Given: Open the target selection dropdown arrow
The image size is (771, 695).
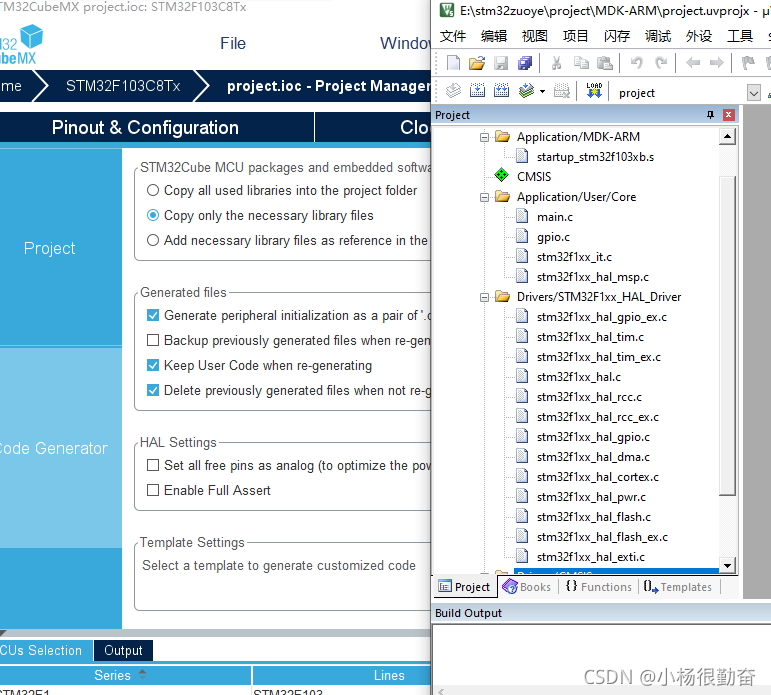Looking at the screenshot, I should click(753, 92).
